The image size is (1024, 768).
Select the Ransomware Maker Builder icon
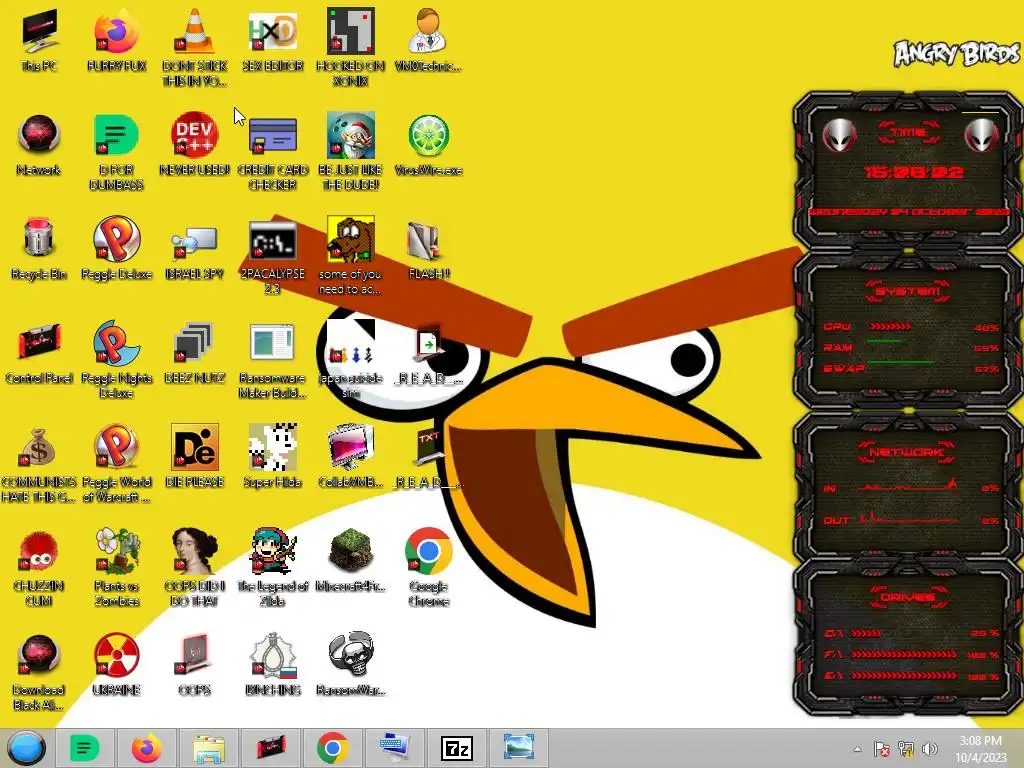point(272,359)
